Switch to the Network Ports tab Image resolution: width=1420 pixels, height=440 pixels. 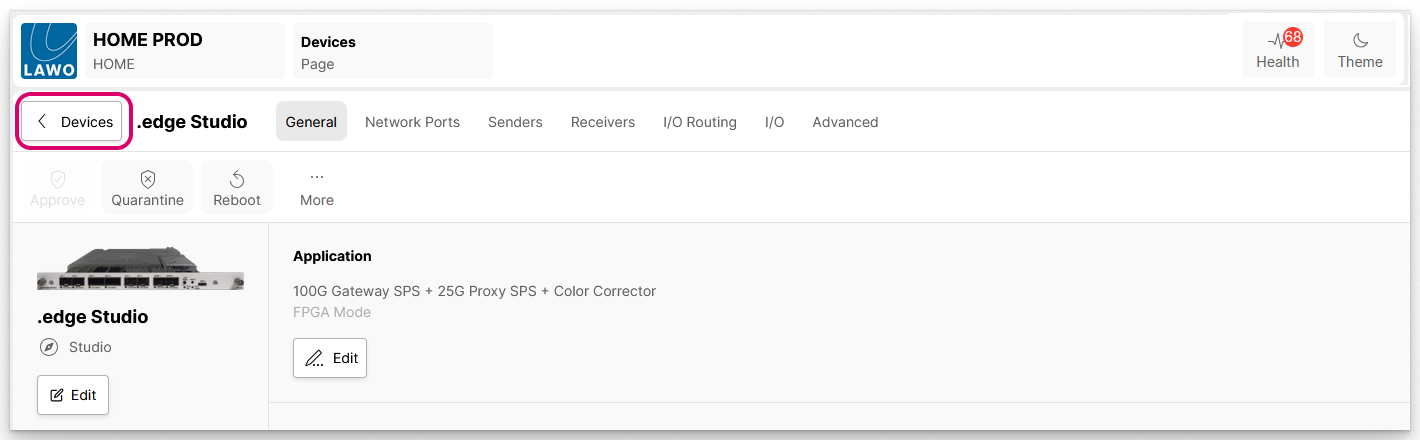412,122
